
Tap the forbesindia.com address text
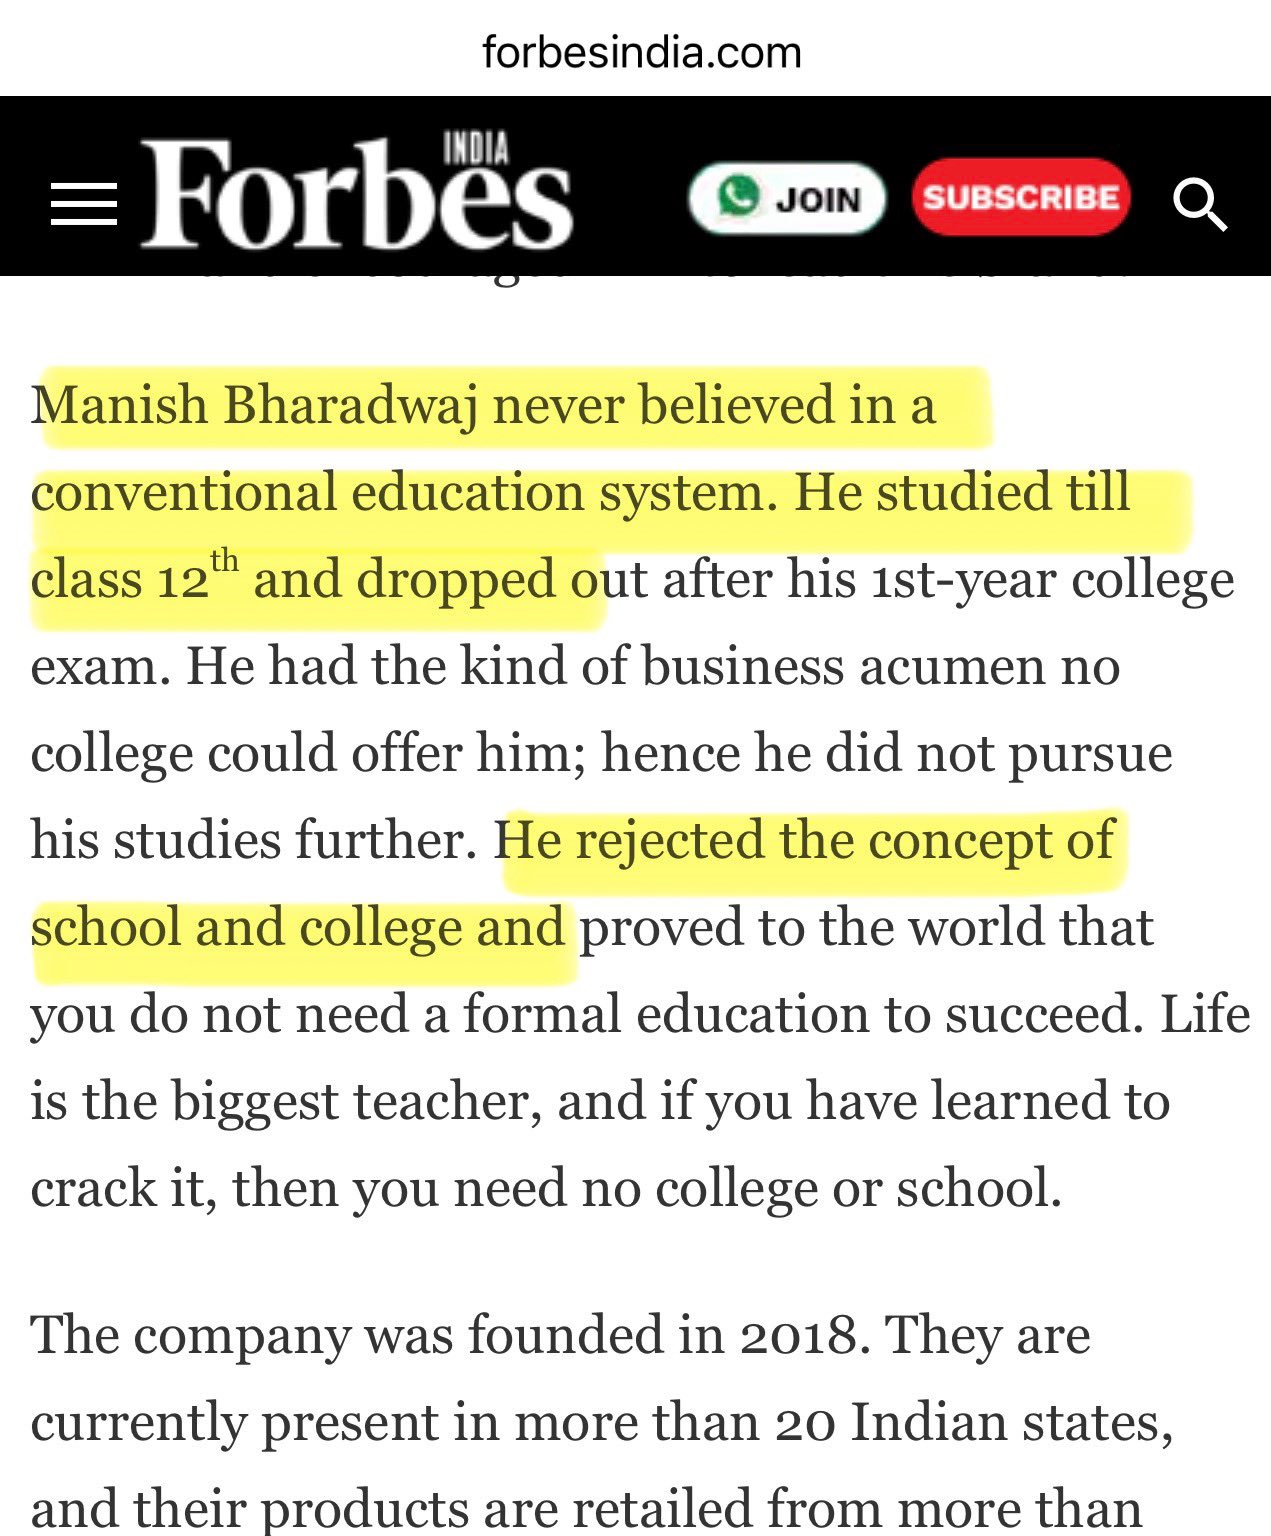[641, 52]
